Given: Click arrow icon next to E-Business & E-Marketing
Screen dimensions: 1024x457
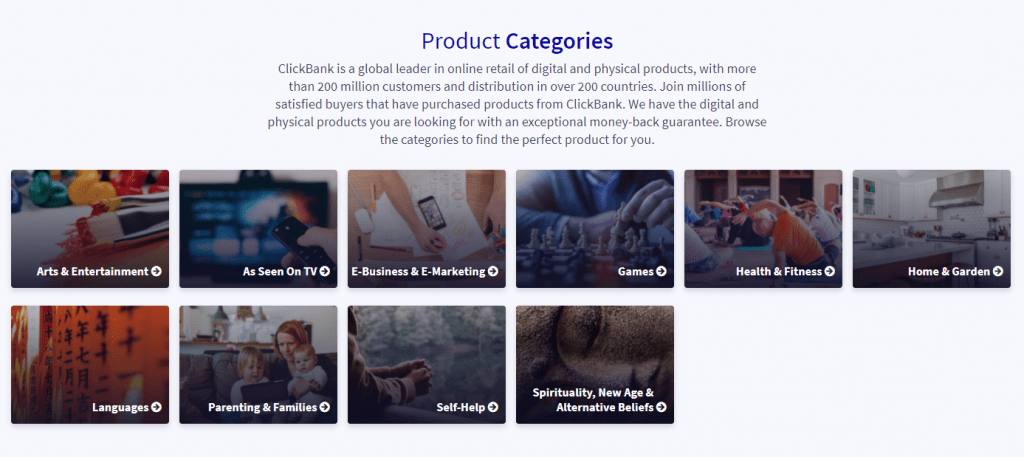Looking at the screenshot, I should point(493,272).
